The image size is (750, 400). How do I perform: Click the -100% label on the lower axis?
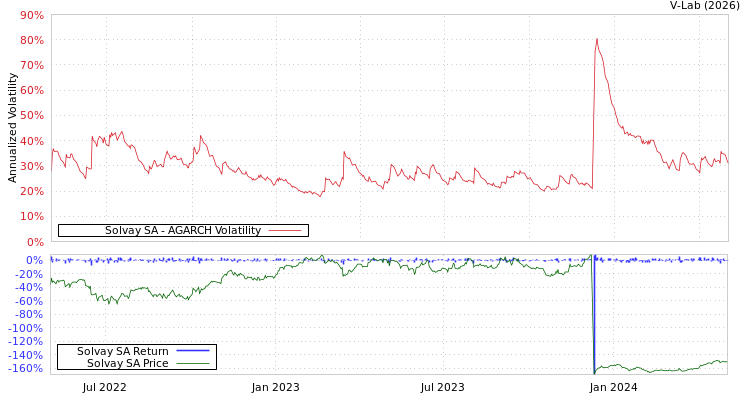tap(26, 328)
